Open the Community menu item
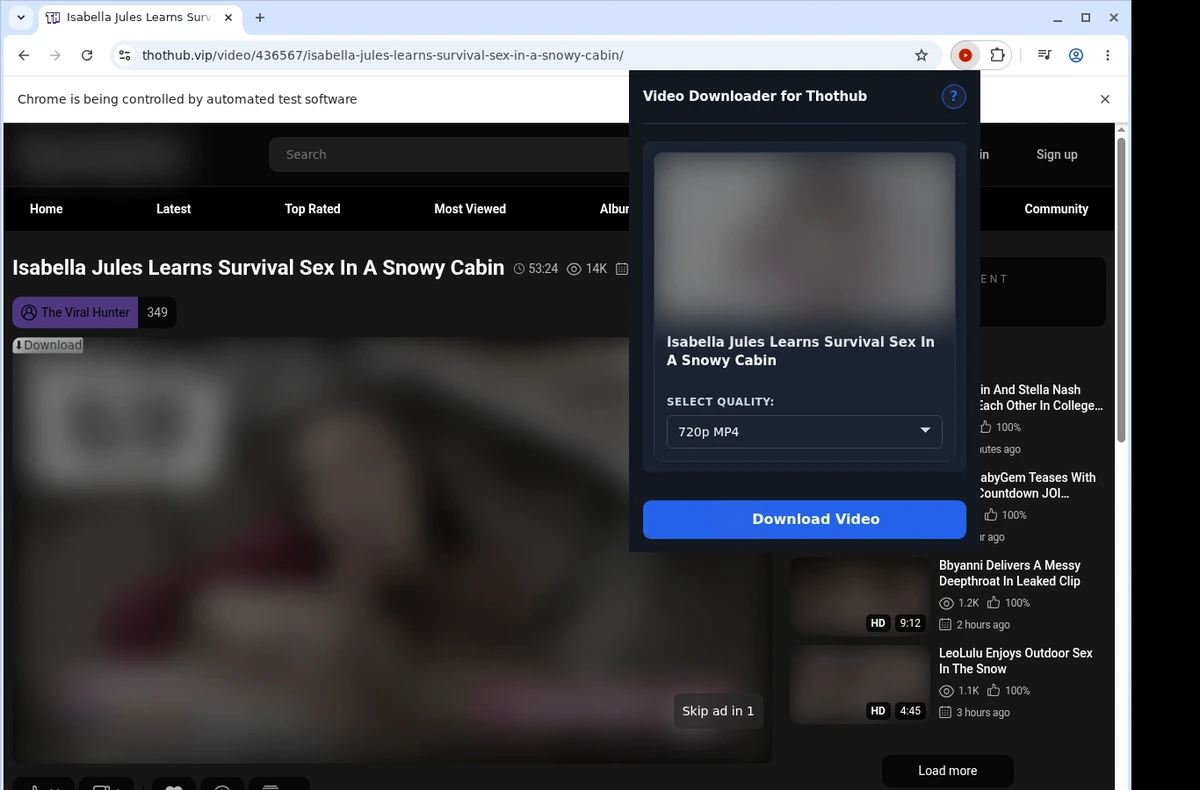The image size is (1200, 790). coord(1056,209)
